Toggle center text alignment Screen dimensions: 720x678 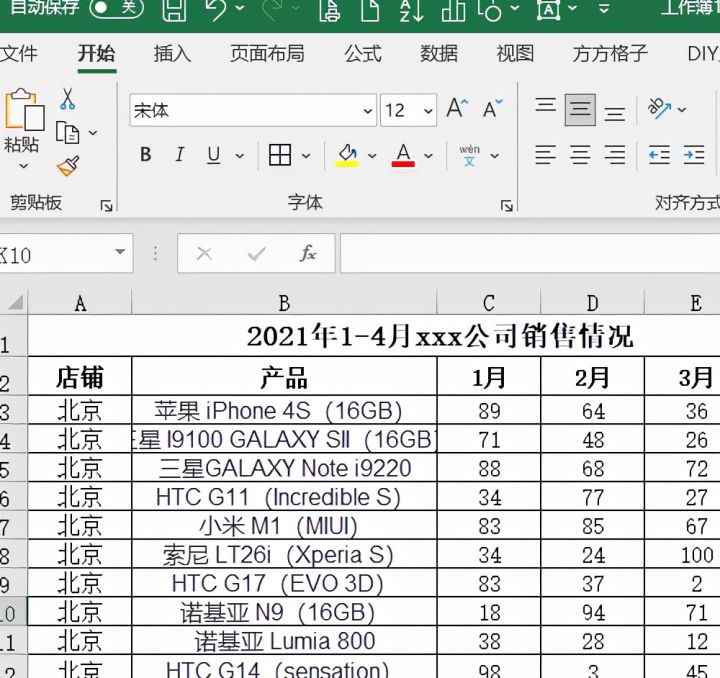point(580,155)
